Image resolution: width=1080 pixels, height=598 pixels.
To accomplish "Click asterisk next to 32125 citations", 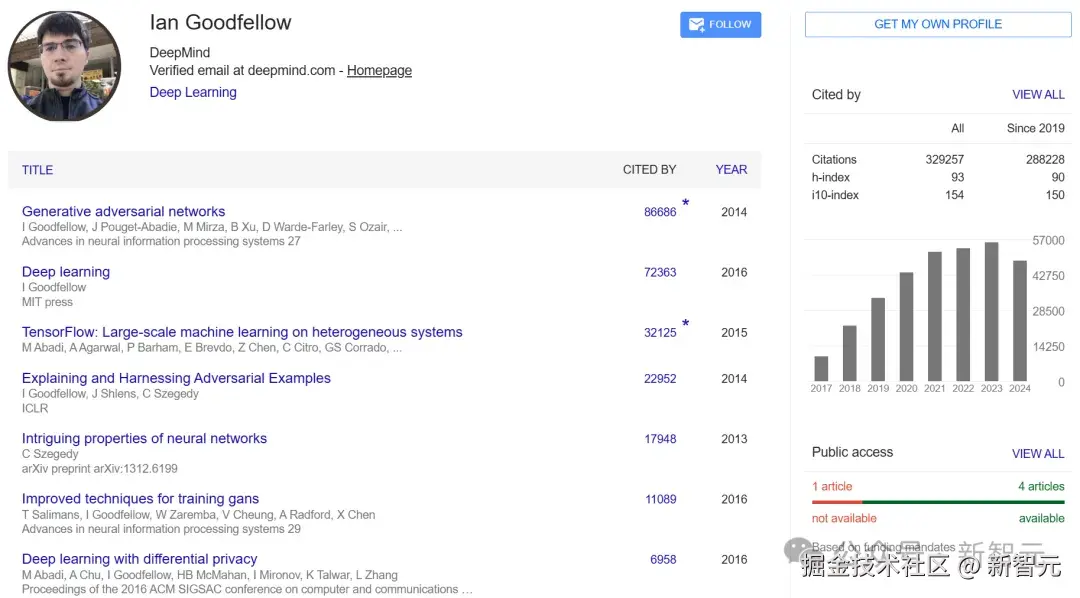I will 686,324.
